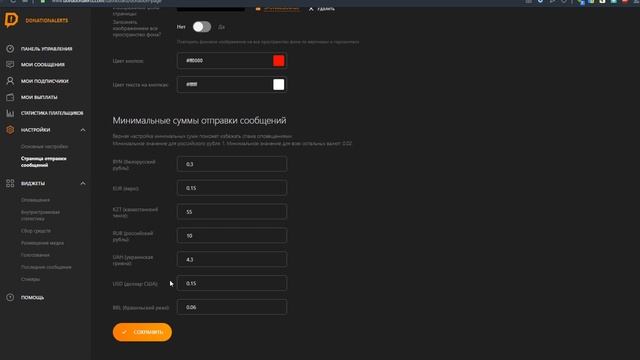Click the Мои сообщения message icon

click(x=10, y=64)
